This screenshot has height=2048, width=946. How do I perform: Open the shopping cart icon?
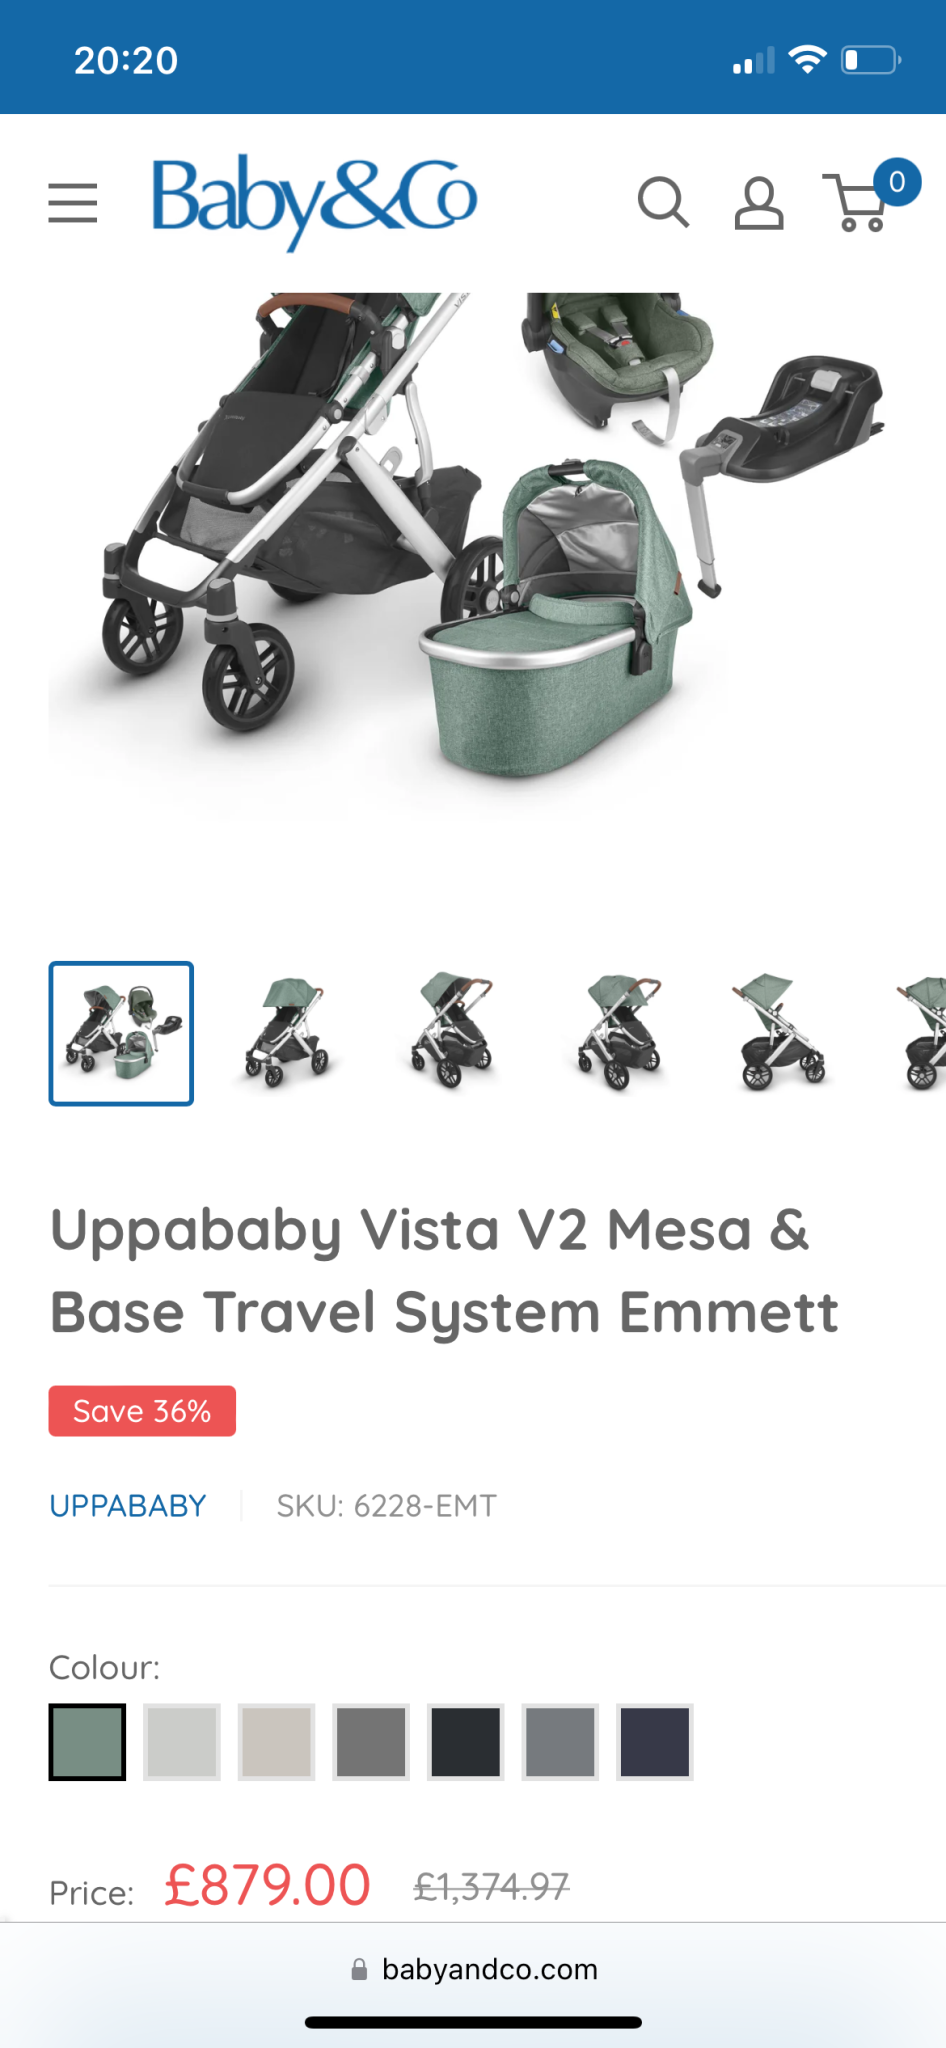tap(856, 203)
